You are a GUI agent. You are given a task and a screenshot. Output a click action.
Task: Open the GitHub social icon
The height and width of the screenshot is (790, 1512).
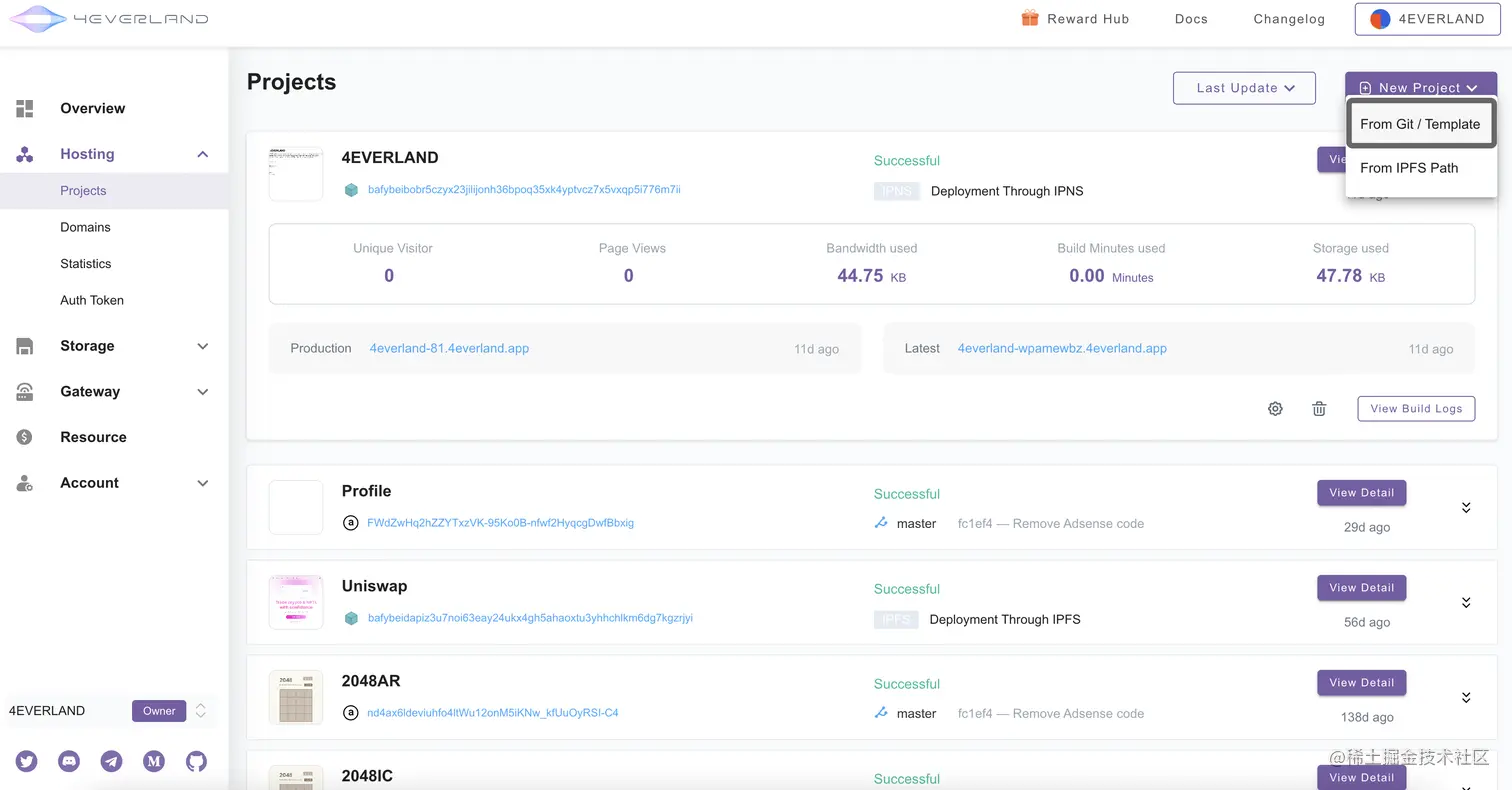pyautogui.click(x=196, y=761)
